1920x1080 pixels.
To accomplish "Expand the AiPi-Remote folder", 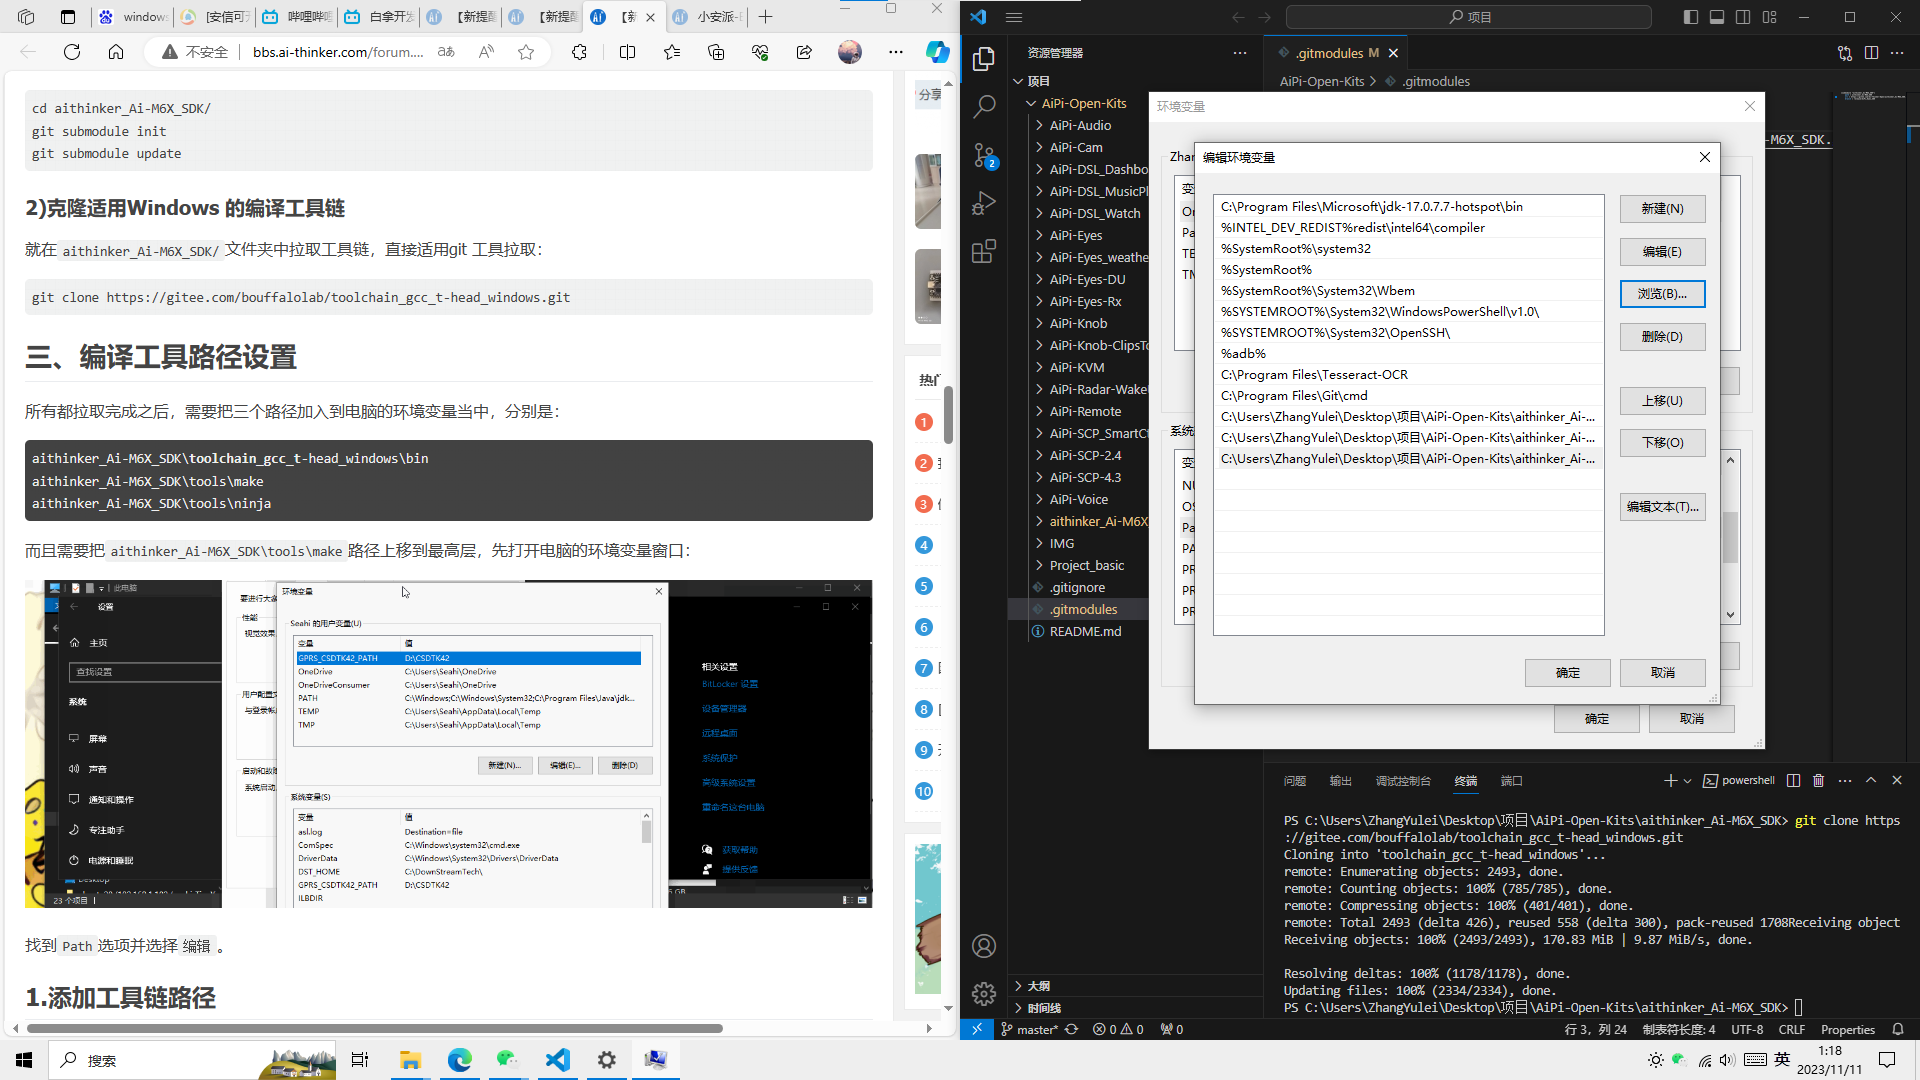I will coord(1085,411).
